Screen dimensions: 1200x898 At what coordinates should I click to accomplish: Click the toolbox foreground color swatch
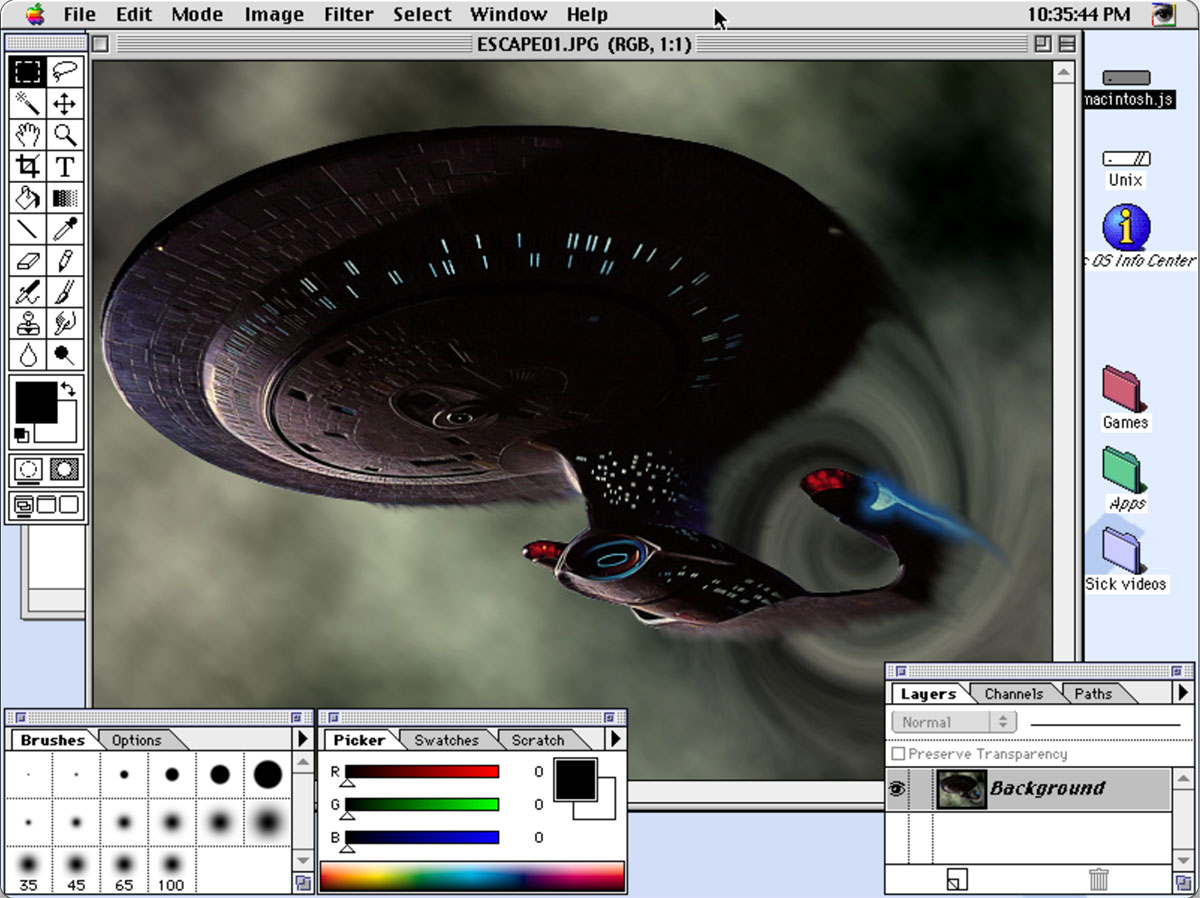click(35, 401)
